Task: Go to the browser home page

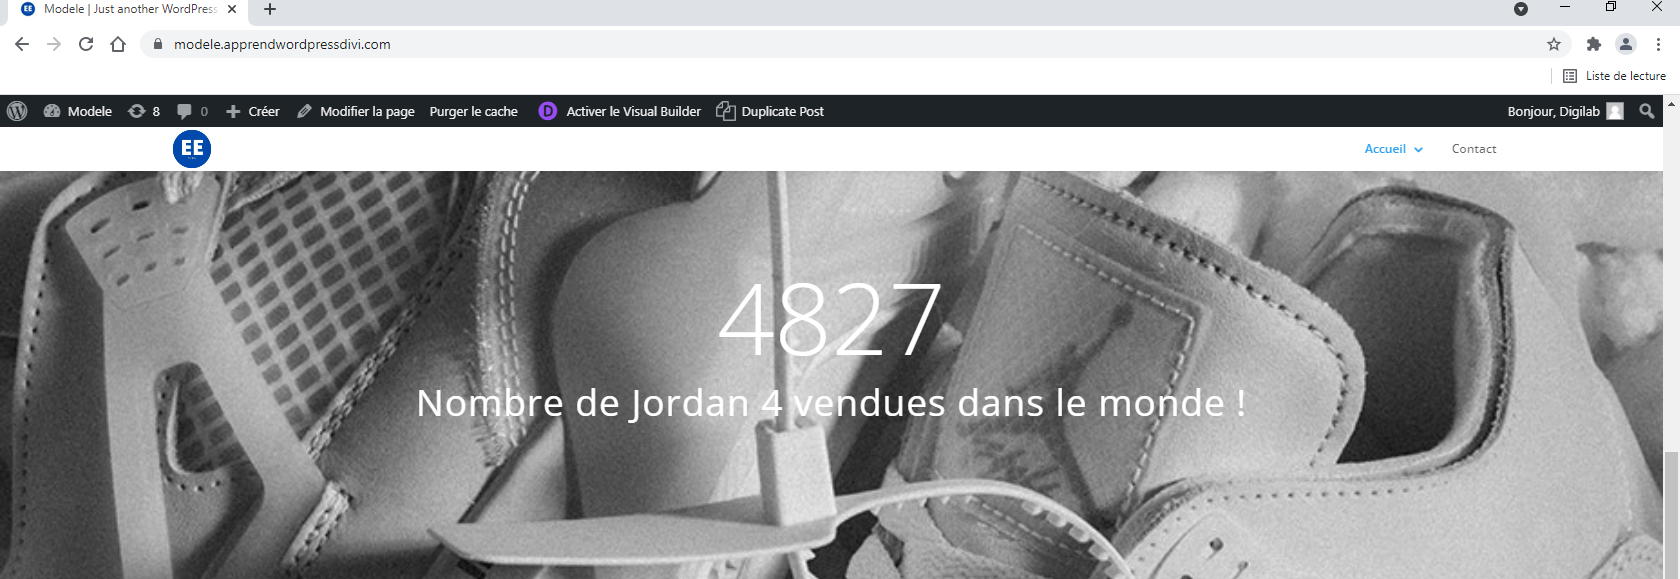Action: coord(118,44)
